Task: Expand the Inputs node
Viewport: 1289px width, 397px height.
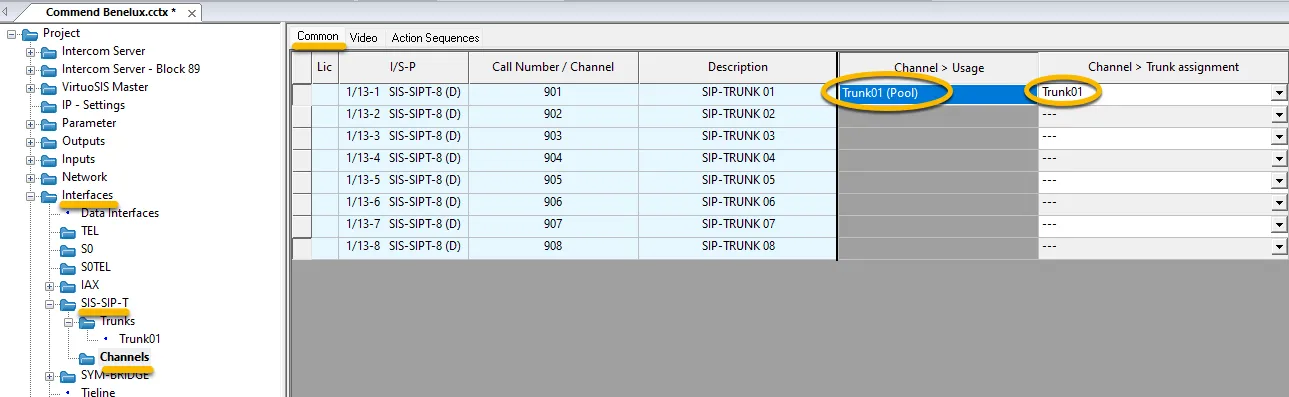Action: [30, 160]
